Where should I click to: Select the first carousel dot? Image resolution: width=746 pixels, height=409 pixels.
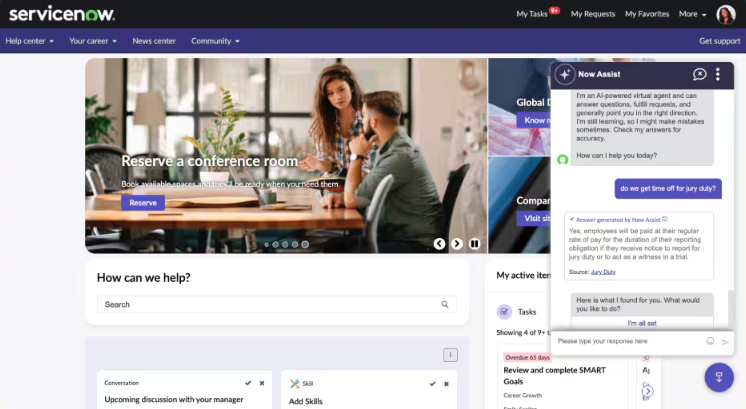(x=266, y=244)
